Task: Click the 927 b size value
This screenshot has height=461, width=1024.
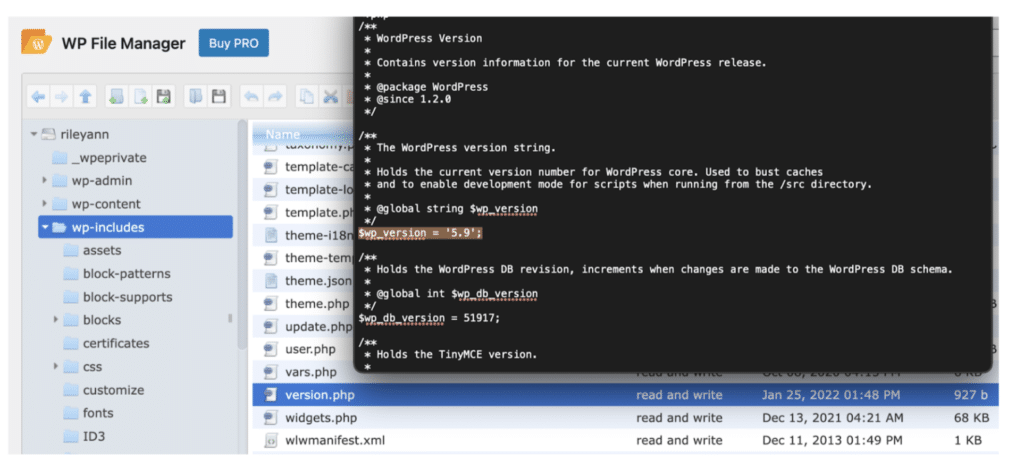Action: click(x=971, y=395)
